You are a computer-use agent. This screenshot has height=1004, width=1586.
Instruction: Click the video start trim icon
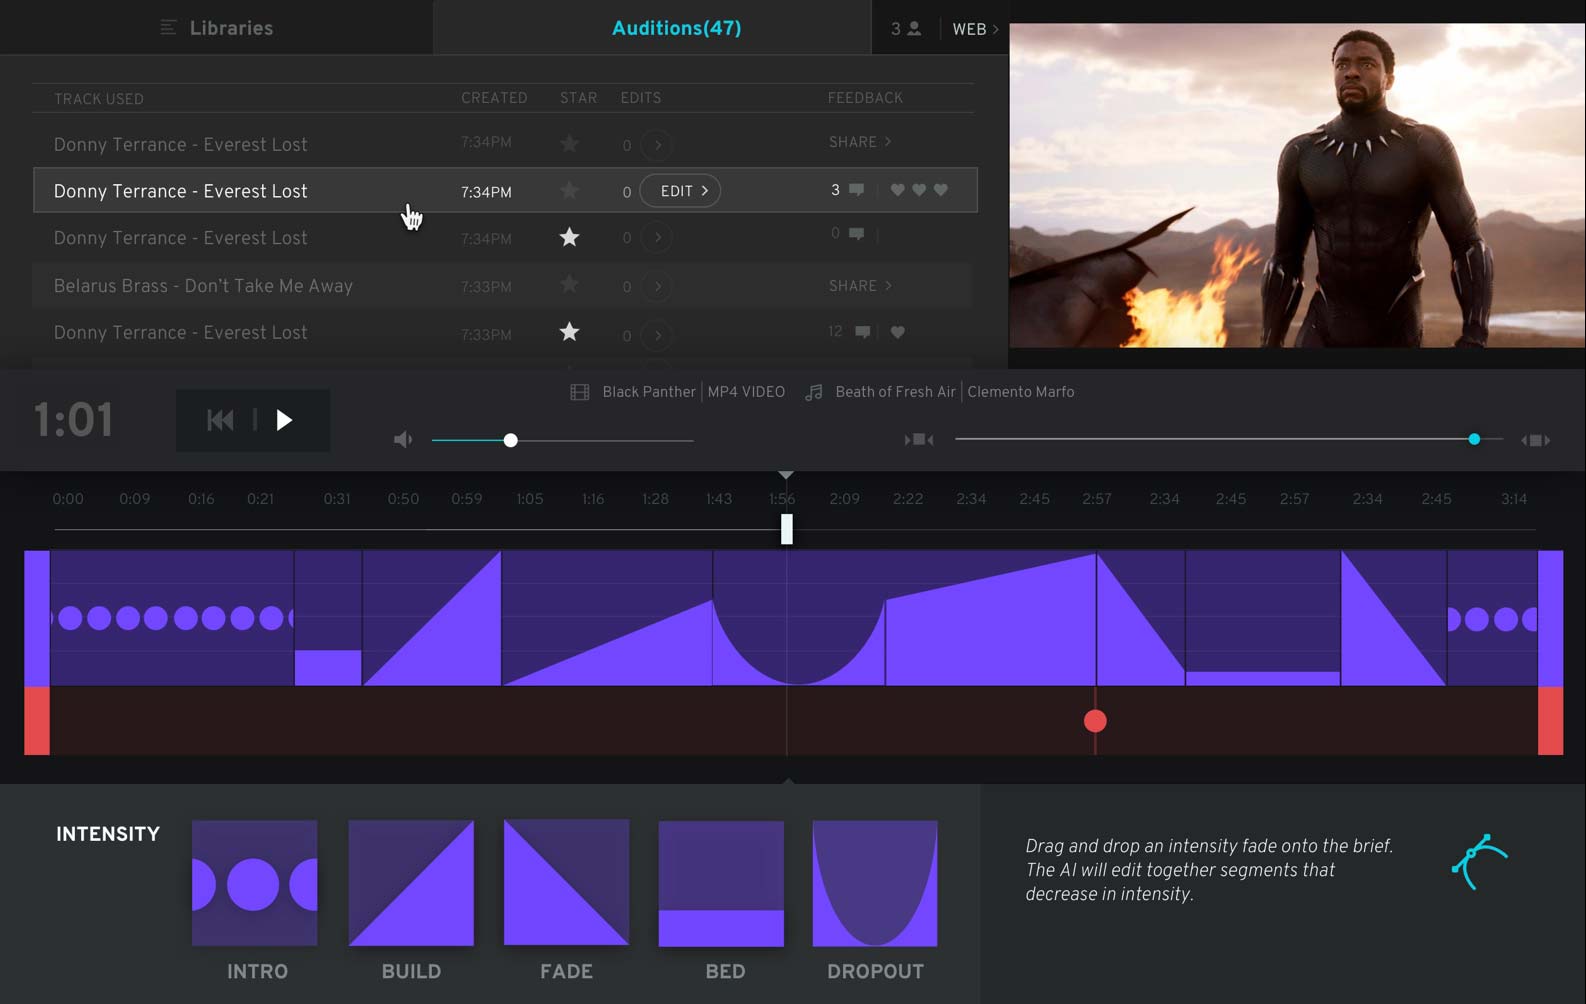919,440
